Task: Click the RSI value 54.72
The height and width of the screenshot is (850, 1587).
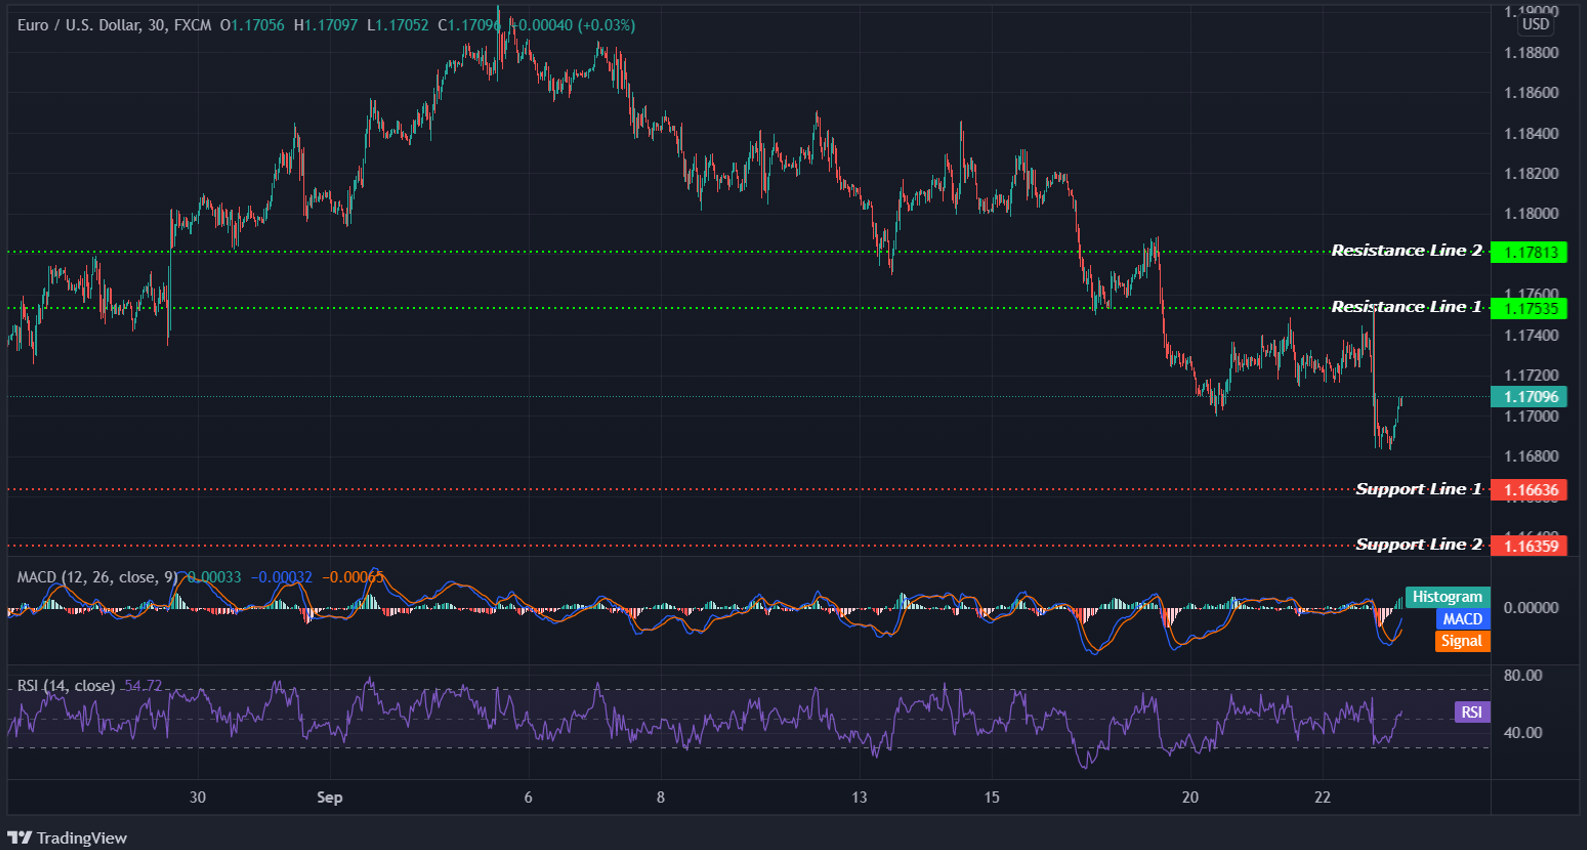Action: point(141,686)
